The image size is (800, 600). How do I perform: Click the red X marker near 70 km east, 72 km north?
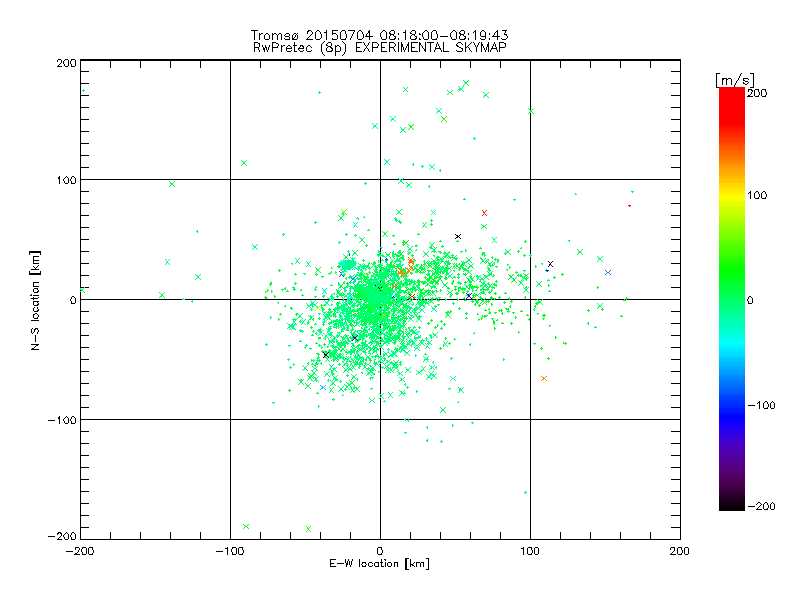pyautogui.click(x=484, y=213)
